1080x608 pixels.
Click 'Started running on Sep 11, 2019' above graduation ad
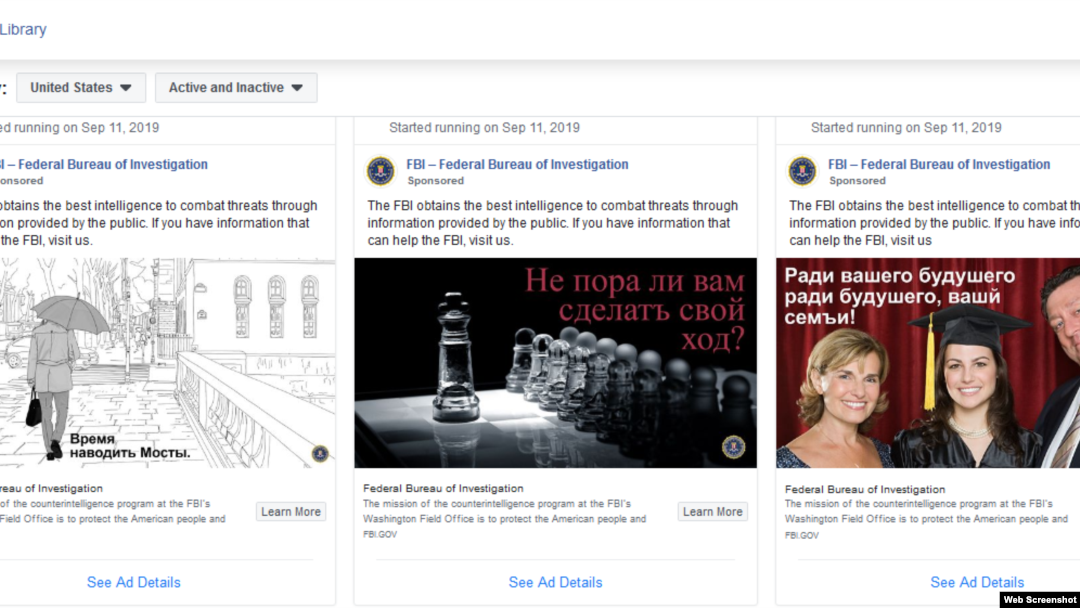point(906,127)
